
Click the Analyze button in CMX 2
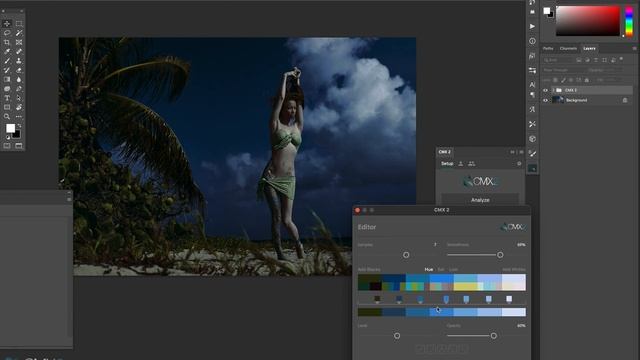pyautogui.click(x=480, y=200)
